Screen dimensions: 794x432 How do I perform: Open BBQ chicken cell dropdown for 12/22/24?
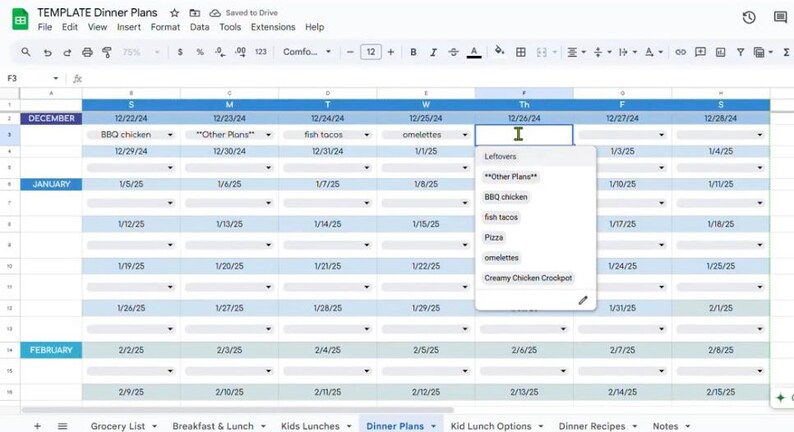pyautogui.click(x=170, y=135)
